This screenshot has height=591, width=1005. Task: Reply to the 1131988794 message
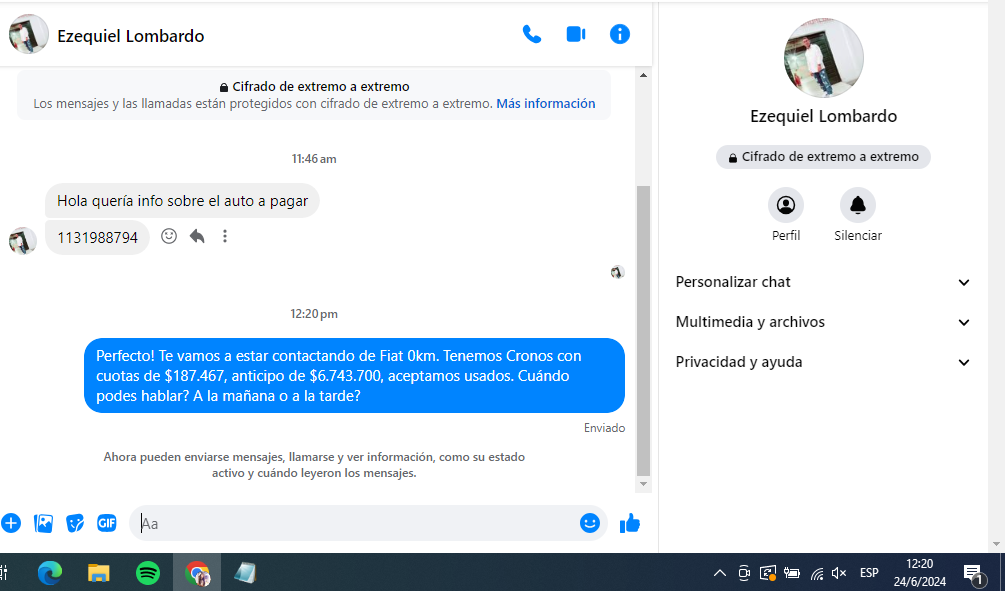click(197, 237)
